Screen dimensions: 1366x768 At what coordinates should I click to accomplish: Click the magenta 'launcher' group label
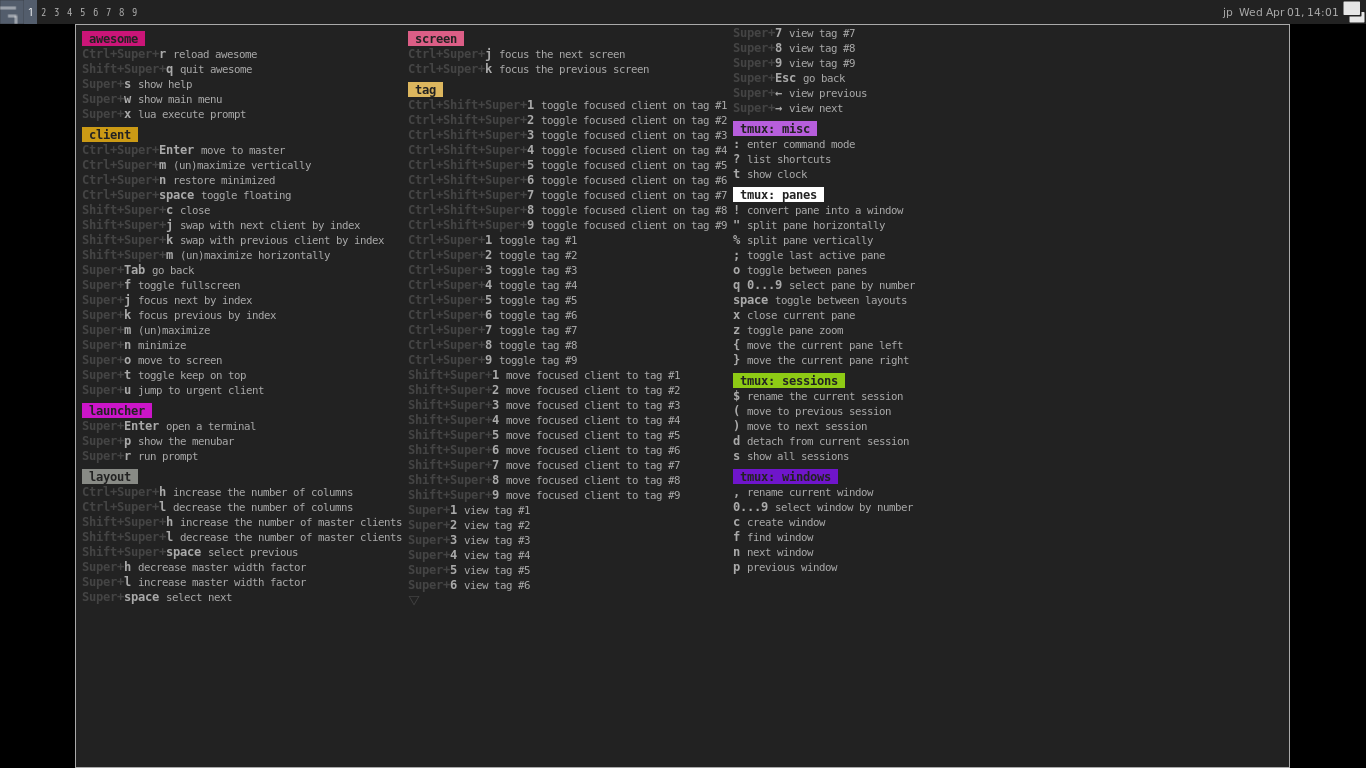[x=117, y=411]
